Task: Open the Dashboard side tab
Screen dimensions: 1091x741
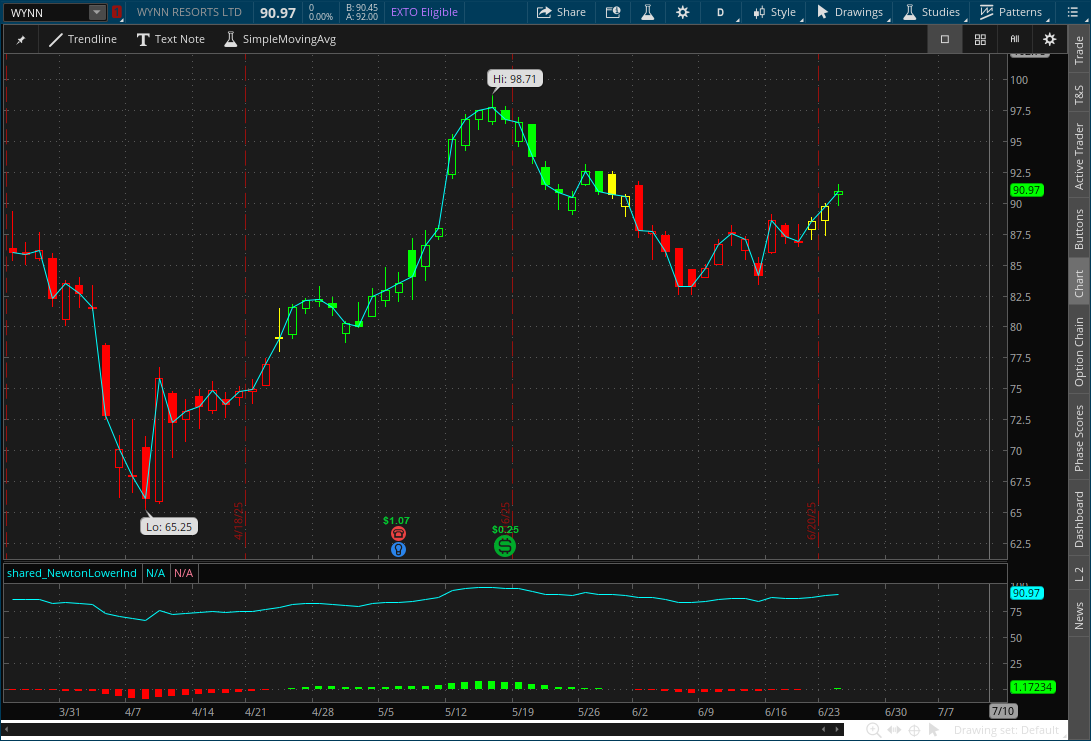Action: click(x=1079, y=519)
